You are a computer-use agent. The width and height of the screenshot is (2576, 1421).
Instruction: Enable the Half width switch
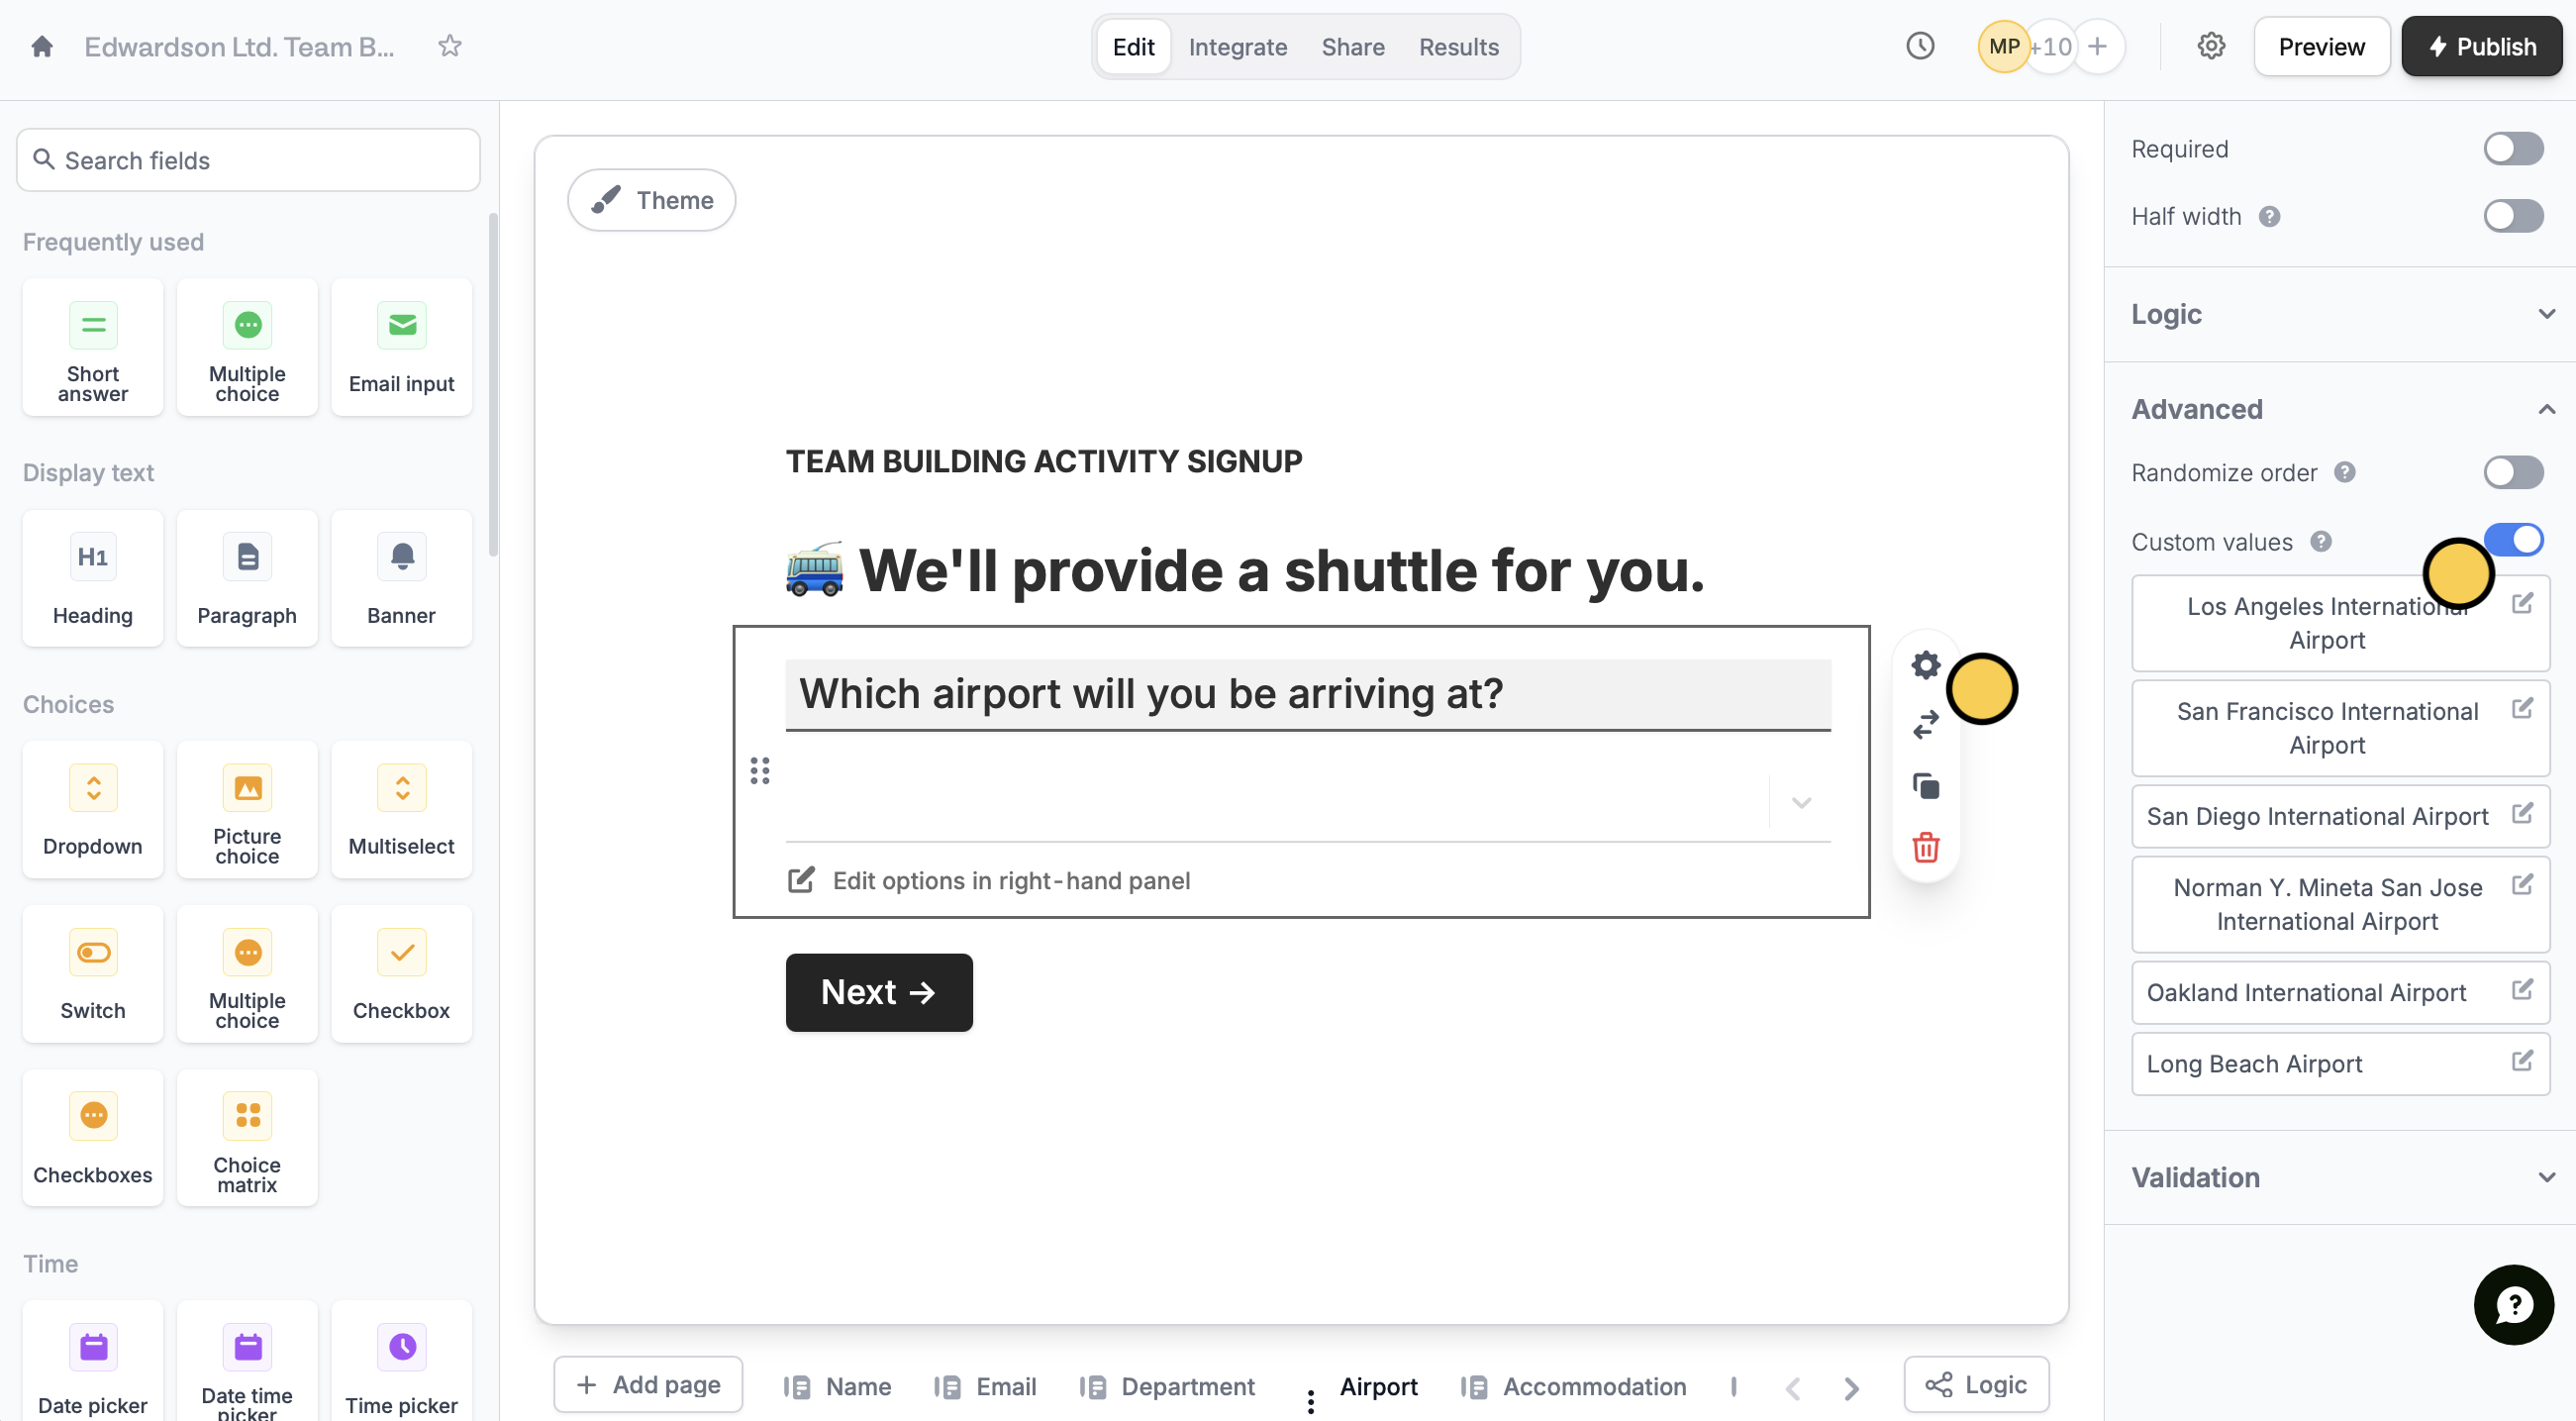pos(2512,216)
